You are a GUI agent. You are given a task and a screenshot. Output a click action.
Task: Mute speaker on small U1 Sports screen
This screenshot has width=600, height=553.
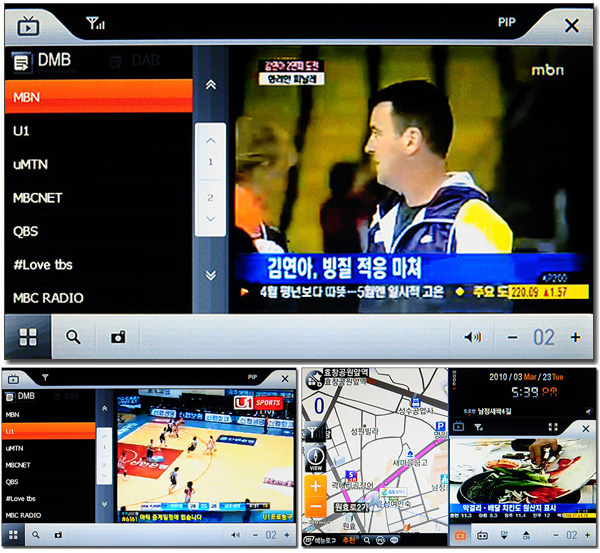[x=236, y=535]
